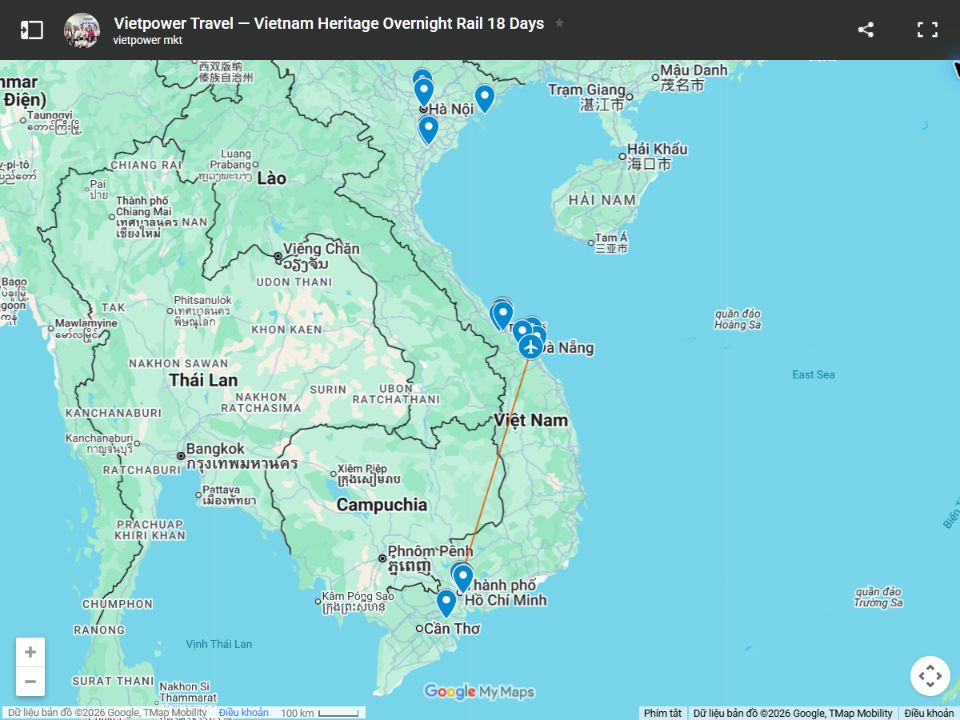Select the pin marker east of Hà Nội

click(484, 98)
